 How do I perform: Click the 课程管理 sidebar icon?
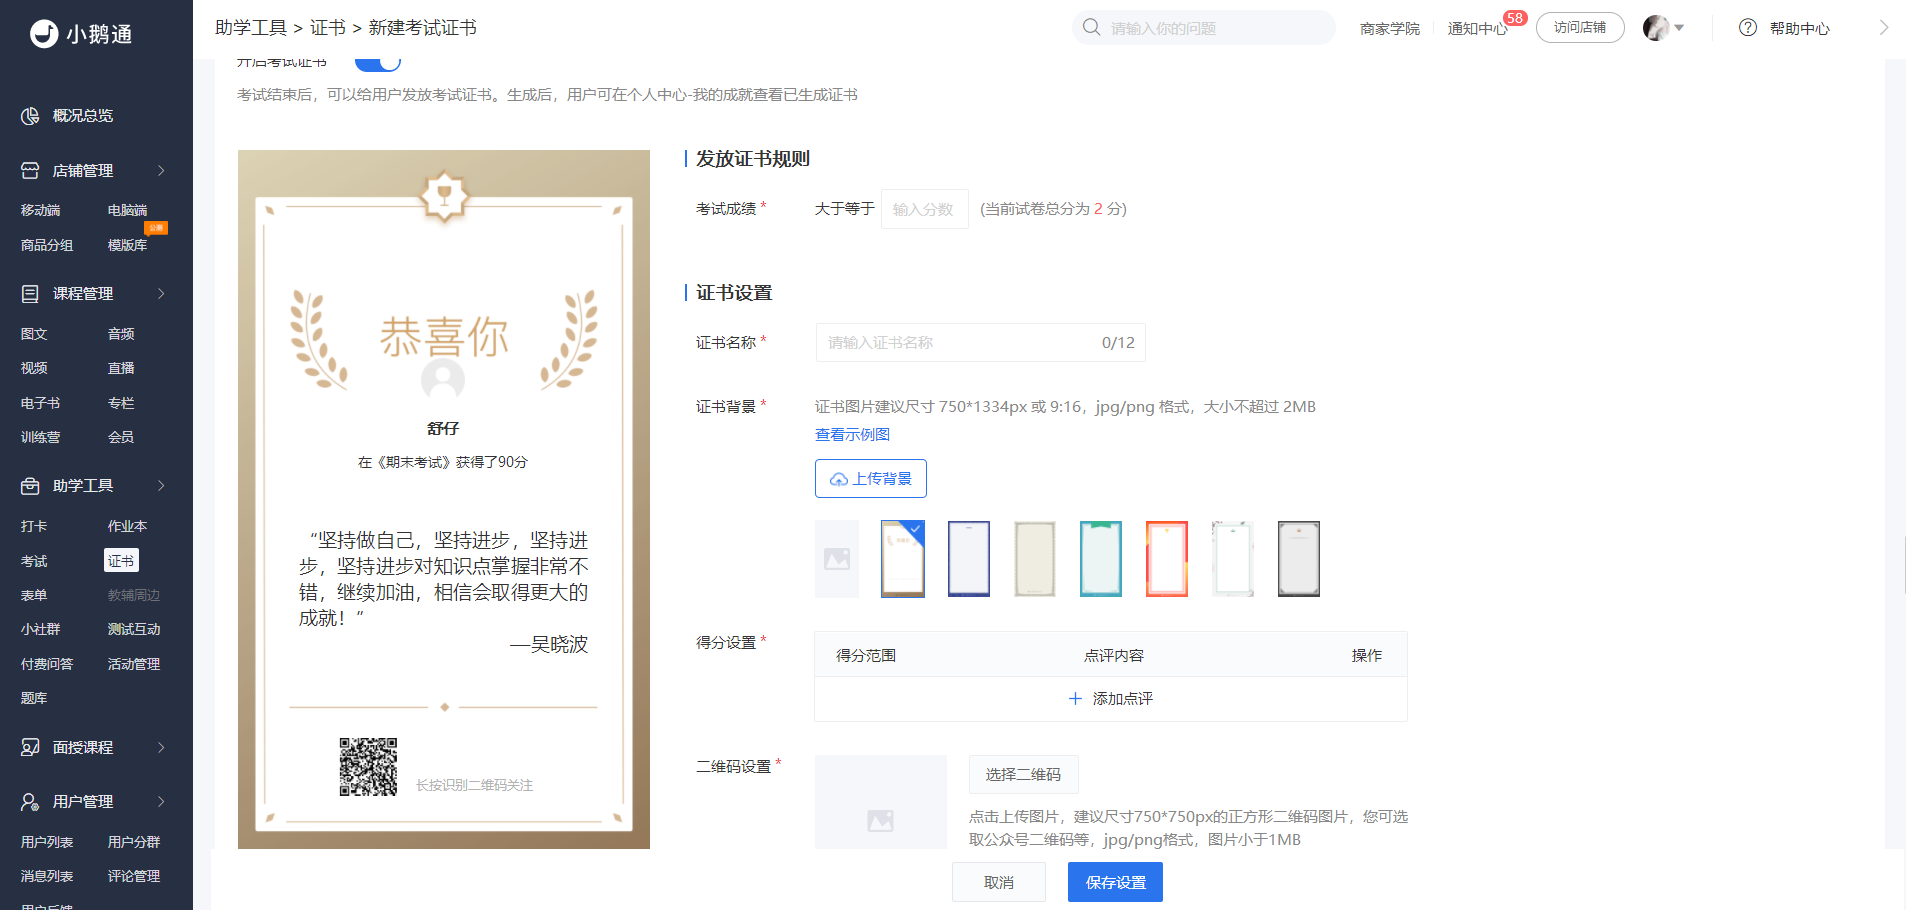coord(30,294)
